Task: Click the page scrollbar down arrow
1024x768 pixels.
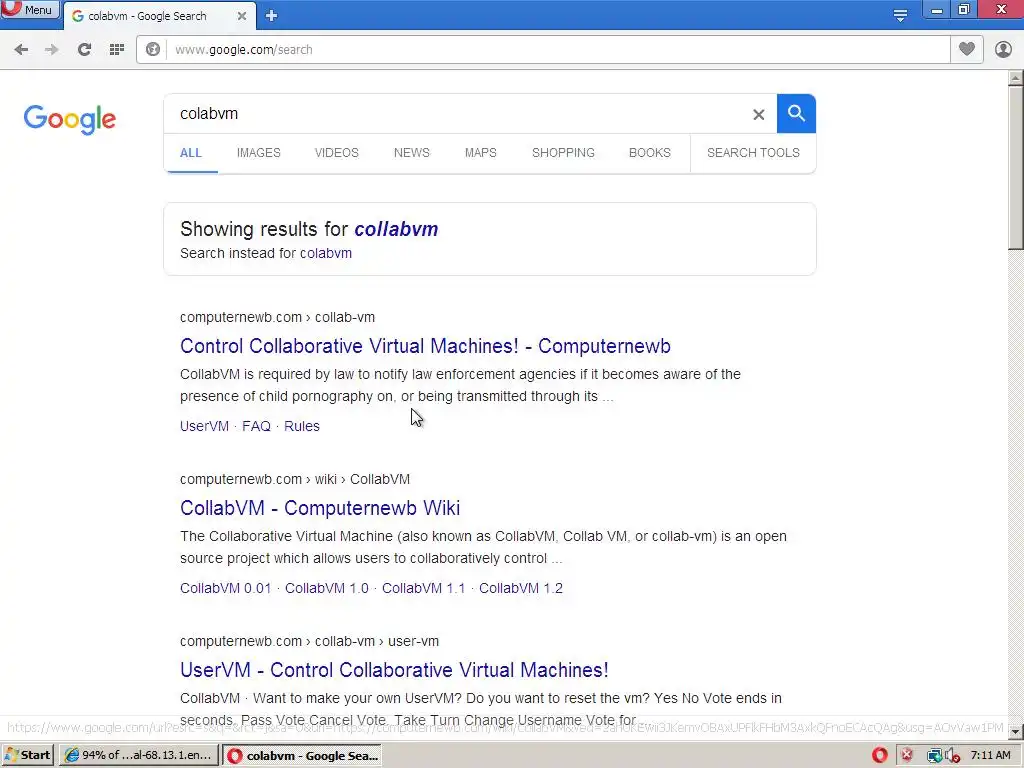Action: tap(1016, 731)
